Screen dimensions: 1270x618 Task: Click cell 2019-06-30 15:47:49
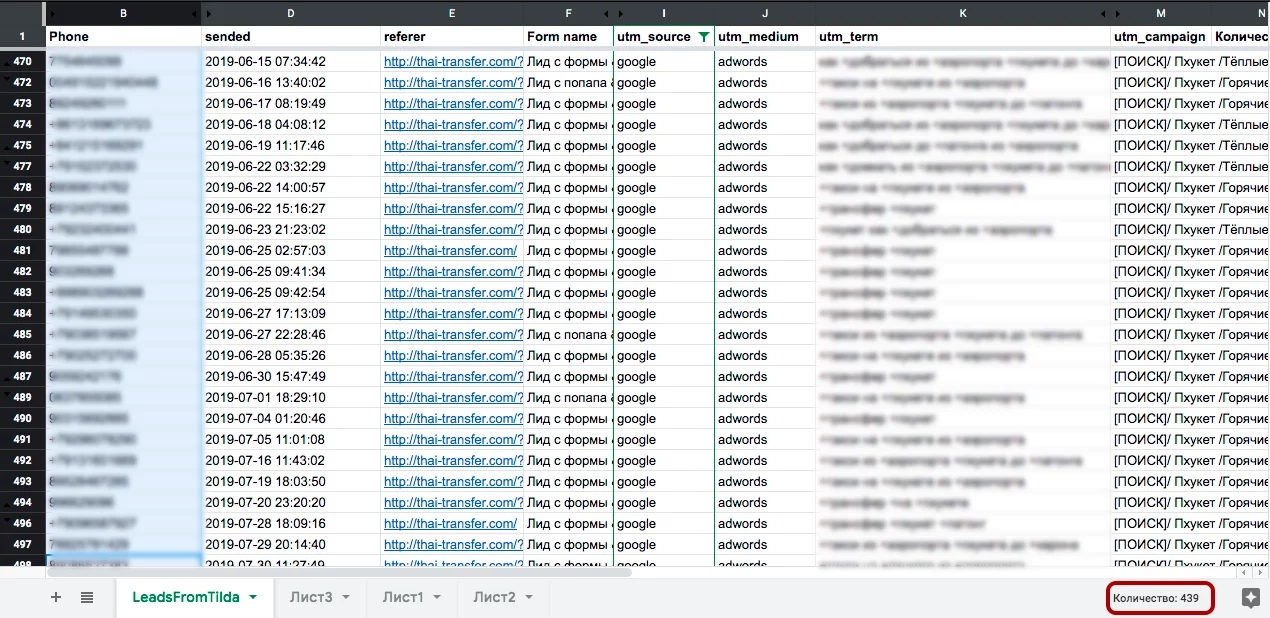(x=291, y=376)
